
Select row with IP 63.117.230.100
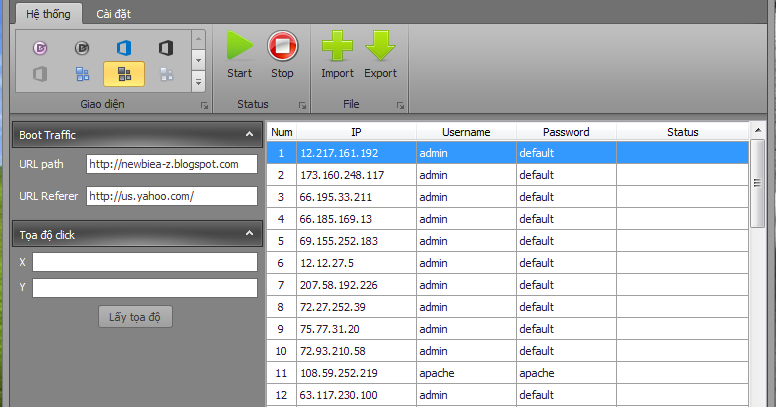pyautogui.click(x=507, y=395)
